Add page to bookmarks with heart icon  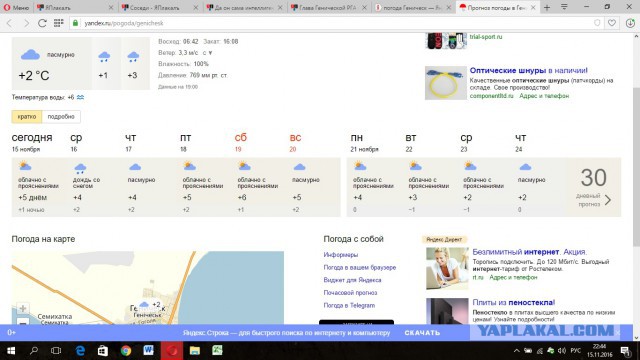611,23
